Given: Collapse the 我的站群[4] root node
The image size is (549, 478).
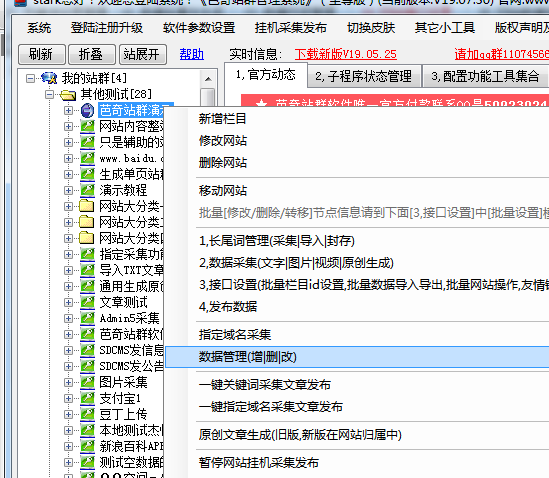Looking at the screenshot, I should coord(30,78).
